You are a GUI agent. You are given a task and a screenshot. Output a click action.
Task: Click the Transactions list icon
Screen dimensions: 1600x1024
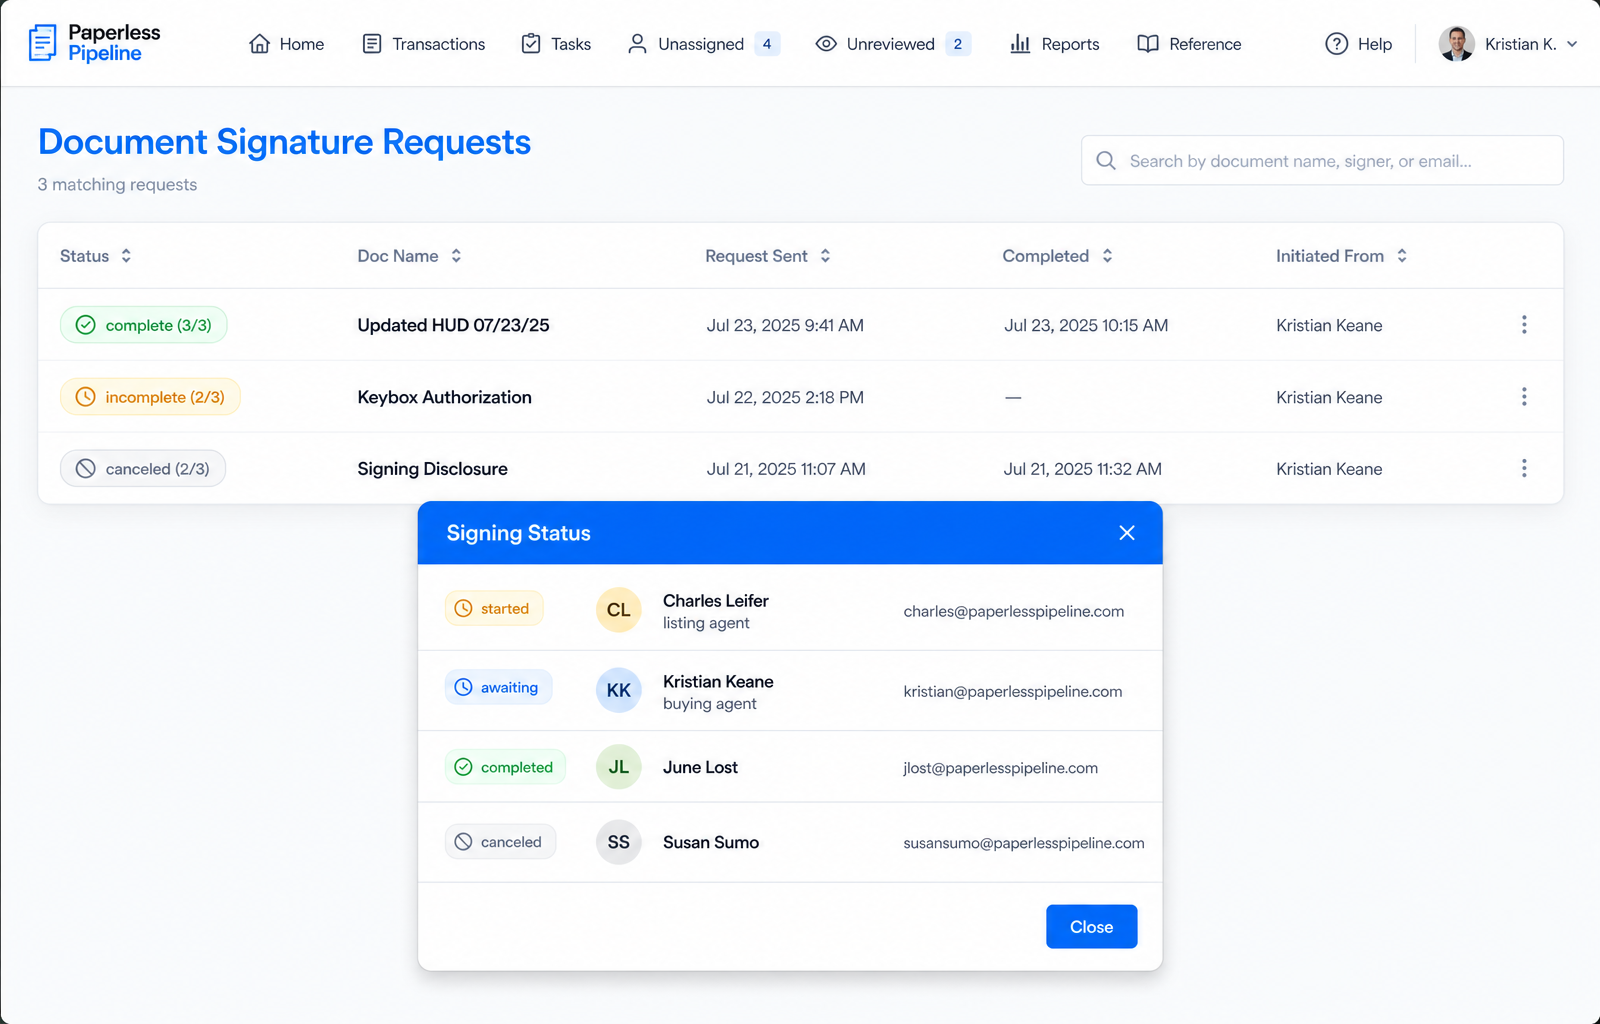click(x=372, y=44)
